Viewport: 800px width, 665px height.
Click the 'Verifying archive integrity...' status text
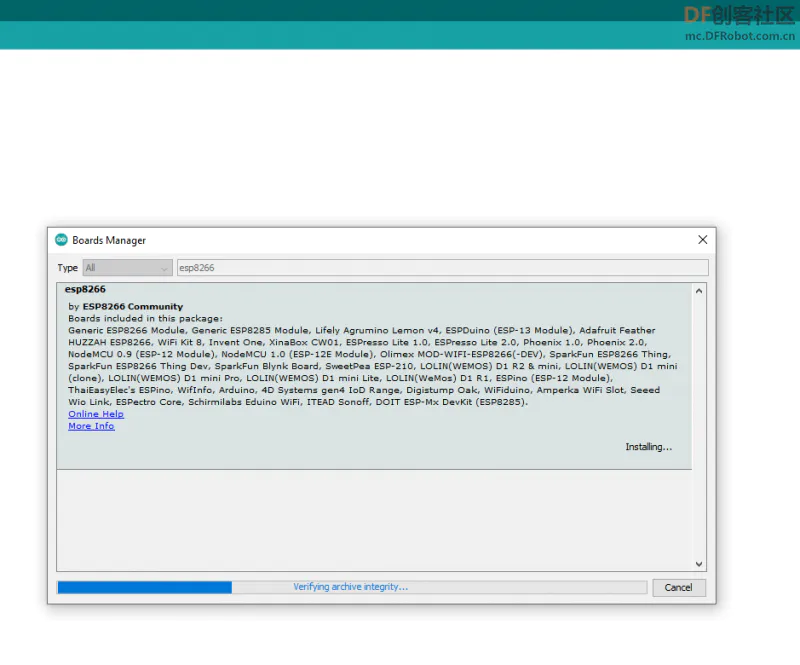point(351,587)
